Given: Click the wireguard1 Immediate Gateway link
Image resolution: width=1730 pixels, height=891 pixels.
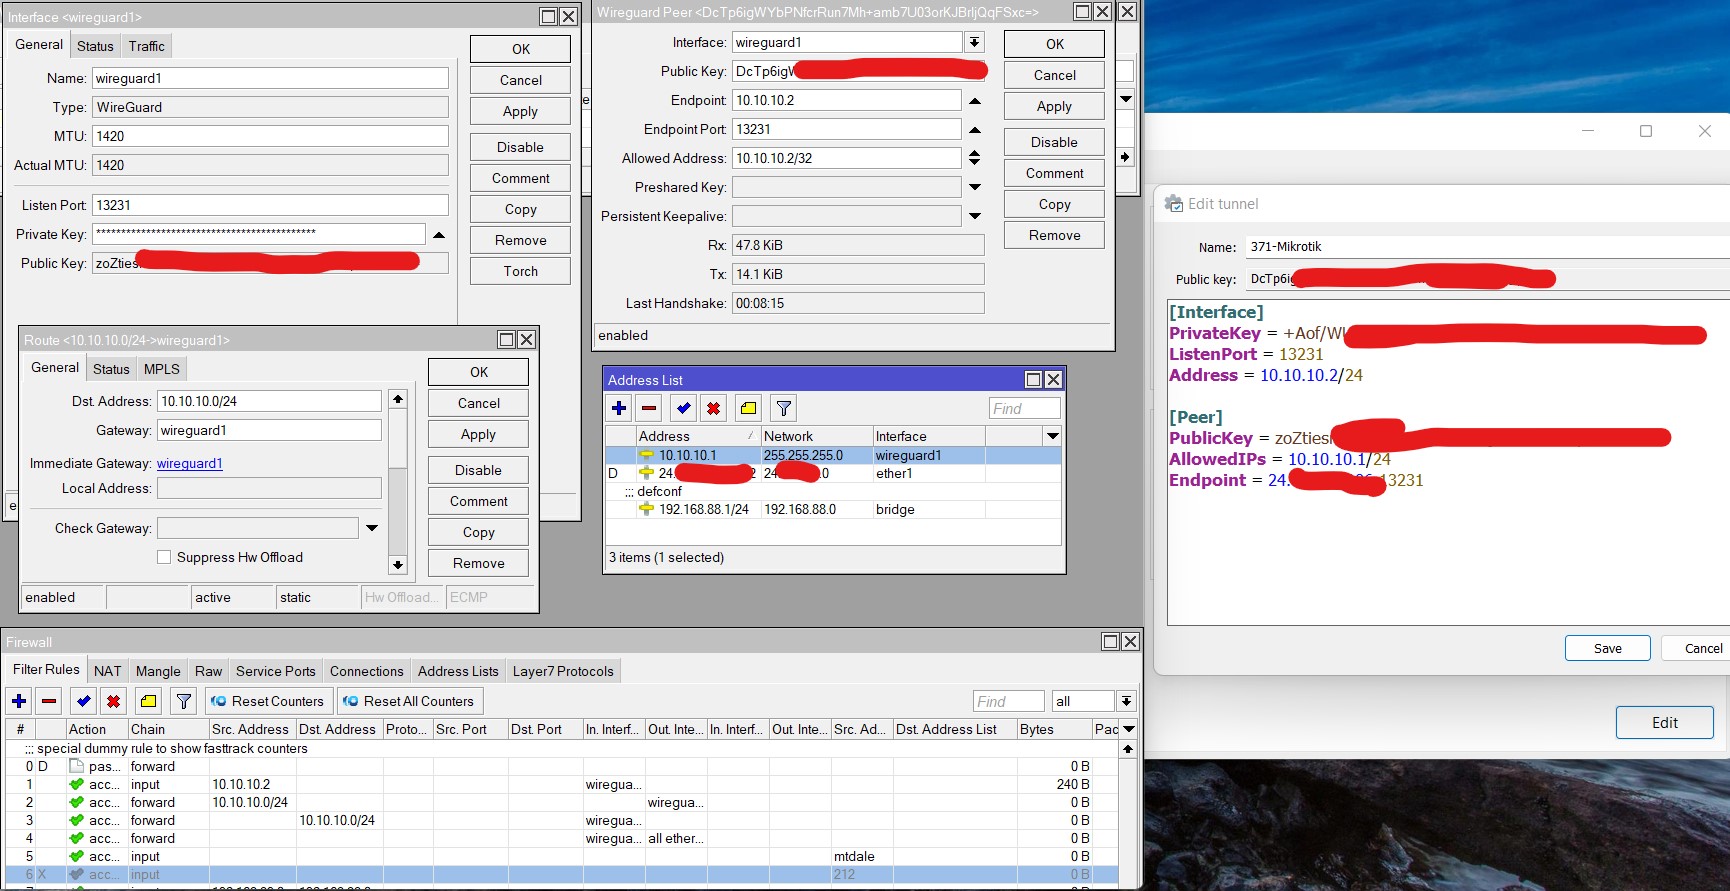Looking at the screenshot, I should [190, 463].
